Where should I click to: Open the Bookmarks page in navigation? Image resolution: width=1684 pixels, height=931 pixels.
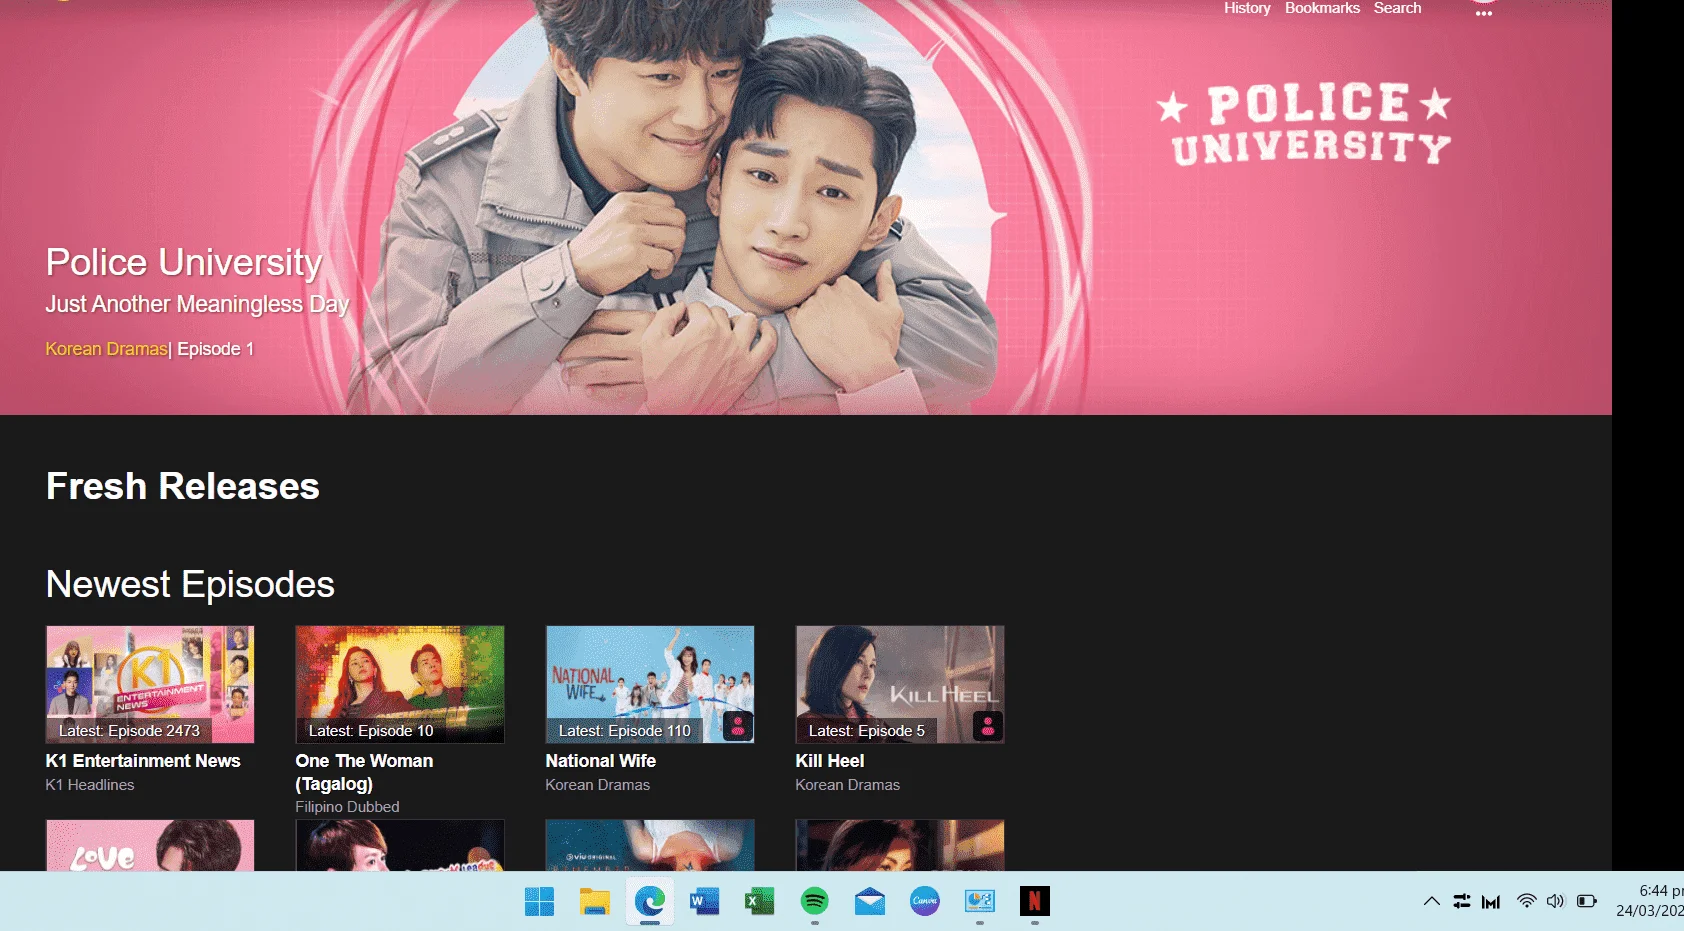tap(1322, 8)
